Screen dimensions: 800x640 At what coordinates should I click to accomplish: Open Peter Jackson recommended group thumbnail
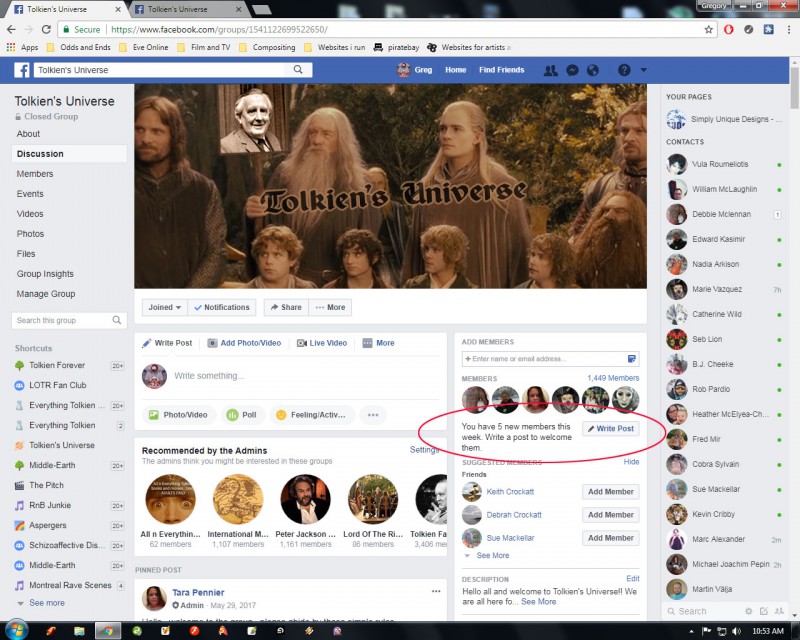(305, 499)
